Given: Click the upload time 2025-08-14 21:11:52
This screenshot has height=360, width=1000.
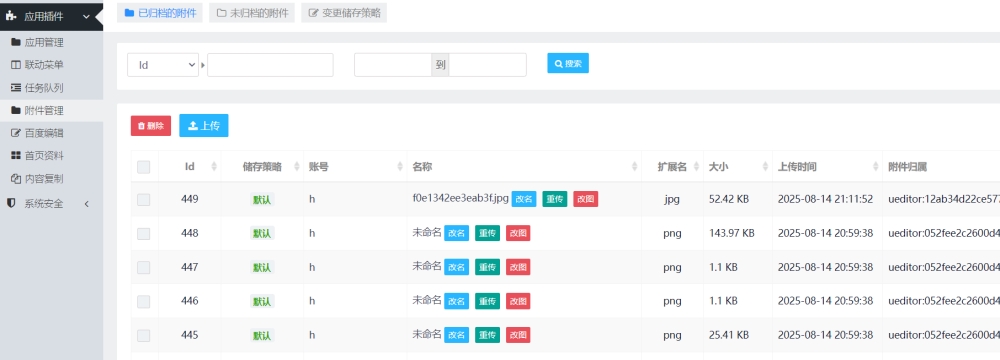Looking at the screenshot, I should 825,199.
